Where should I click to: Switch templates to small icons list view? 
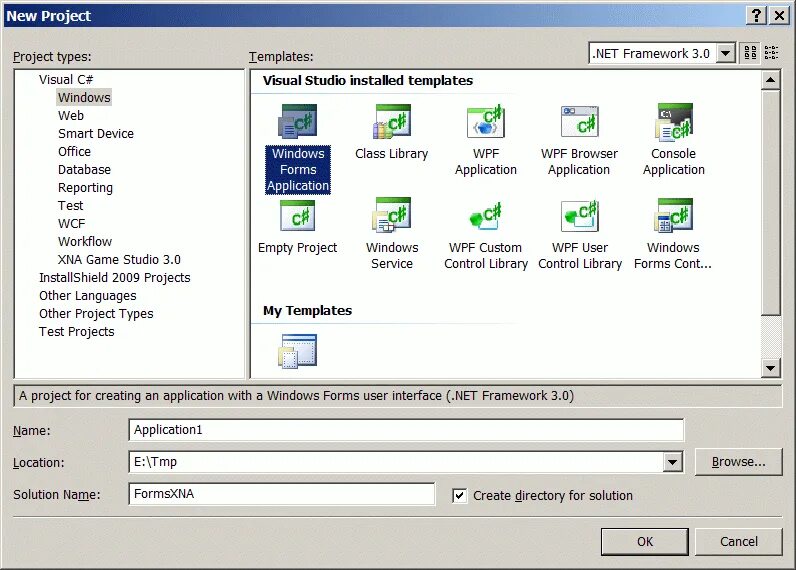[x=771, y=53]
